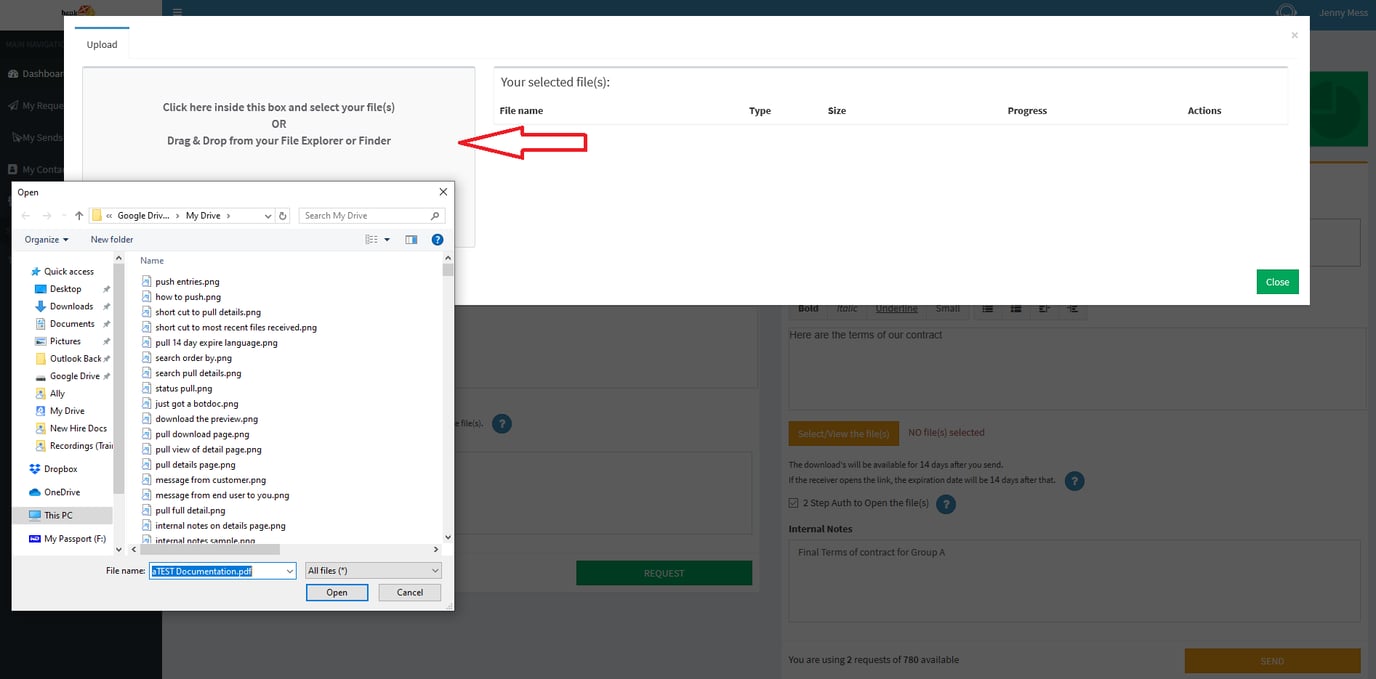This screenshot has height=679, width=1376.
Task: Open OneDrive in the navigation pane
Action: [x=54, y=492]
